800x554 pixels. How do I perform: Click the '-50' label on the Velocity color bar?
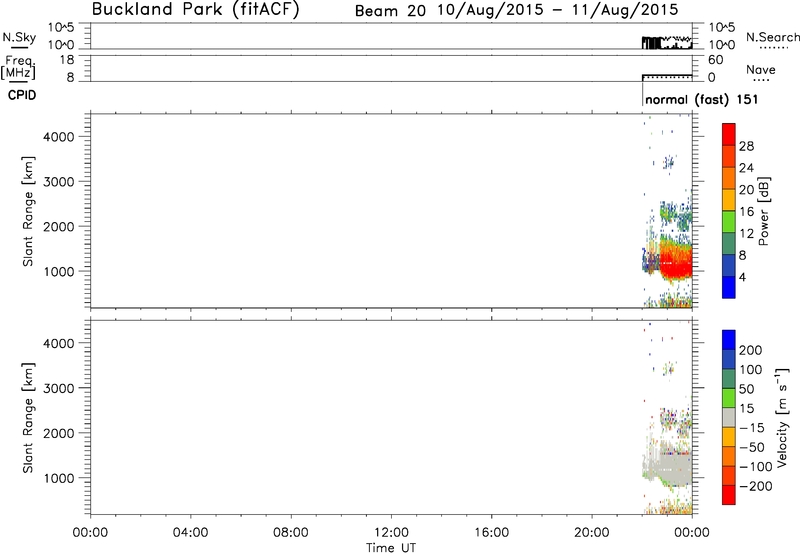click(x=752, y=447)
